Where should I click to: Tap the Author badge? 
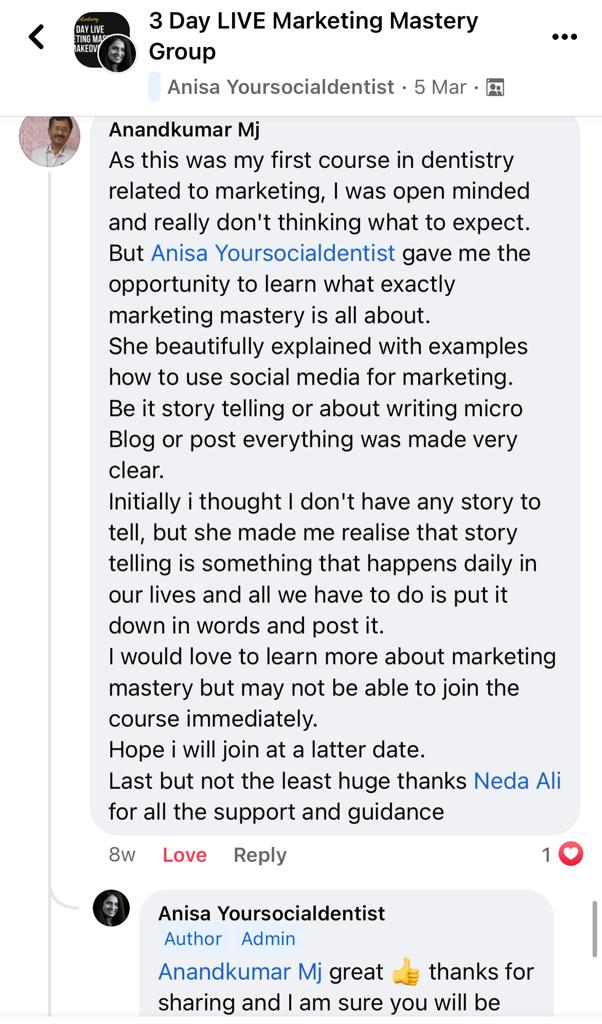click(193, 939)
